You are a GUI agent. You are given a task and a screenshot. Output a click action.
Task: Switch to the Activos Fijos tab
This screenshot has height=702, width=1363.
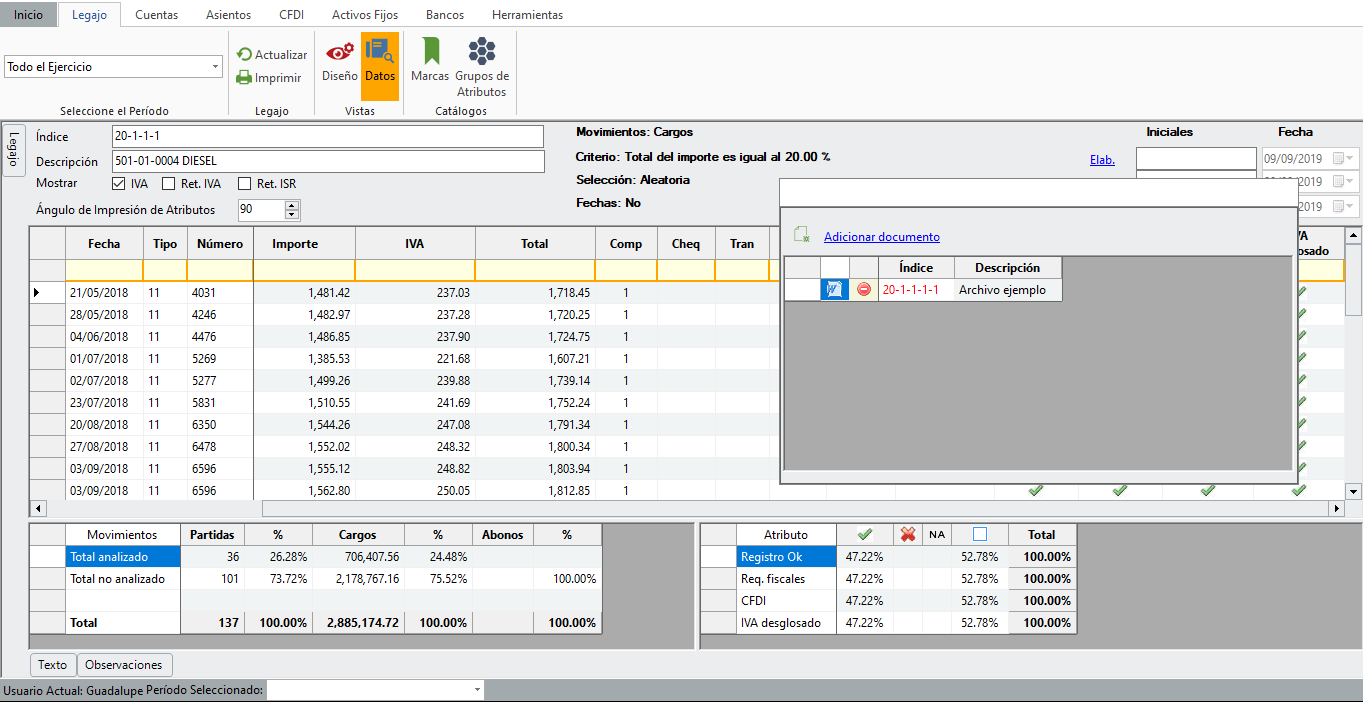(x=364, y=15)
